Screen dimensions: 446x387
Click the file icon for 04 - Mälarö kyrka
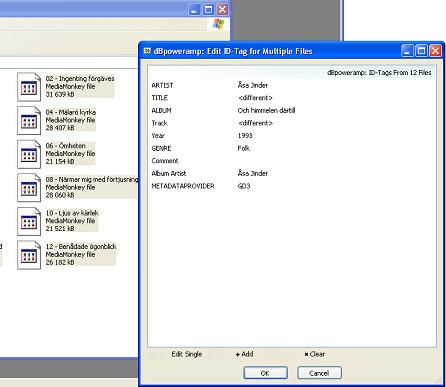coord(29,121)
